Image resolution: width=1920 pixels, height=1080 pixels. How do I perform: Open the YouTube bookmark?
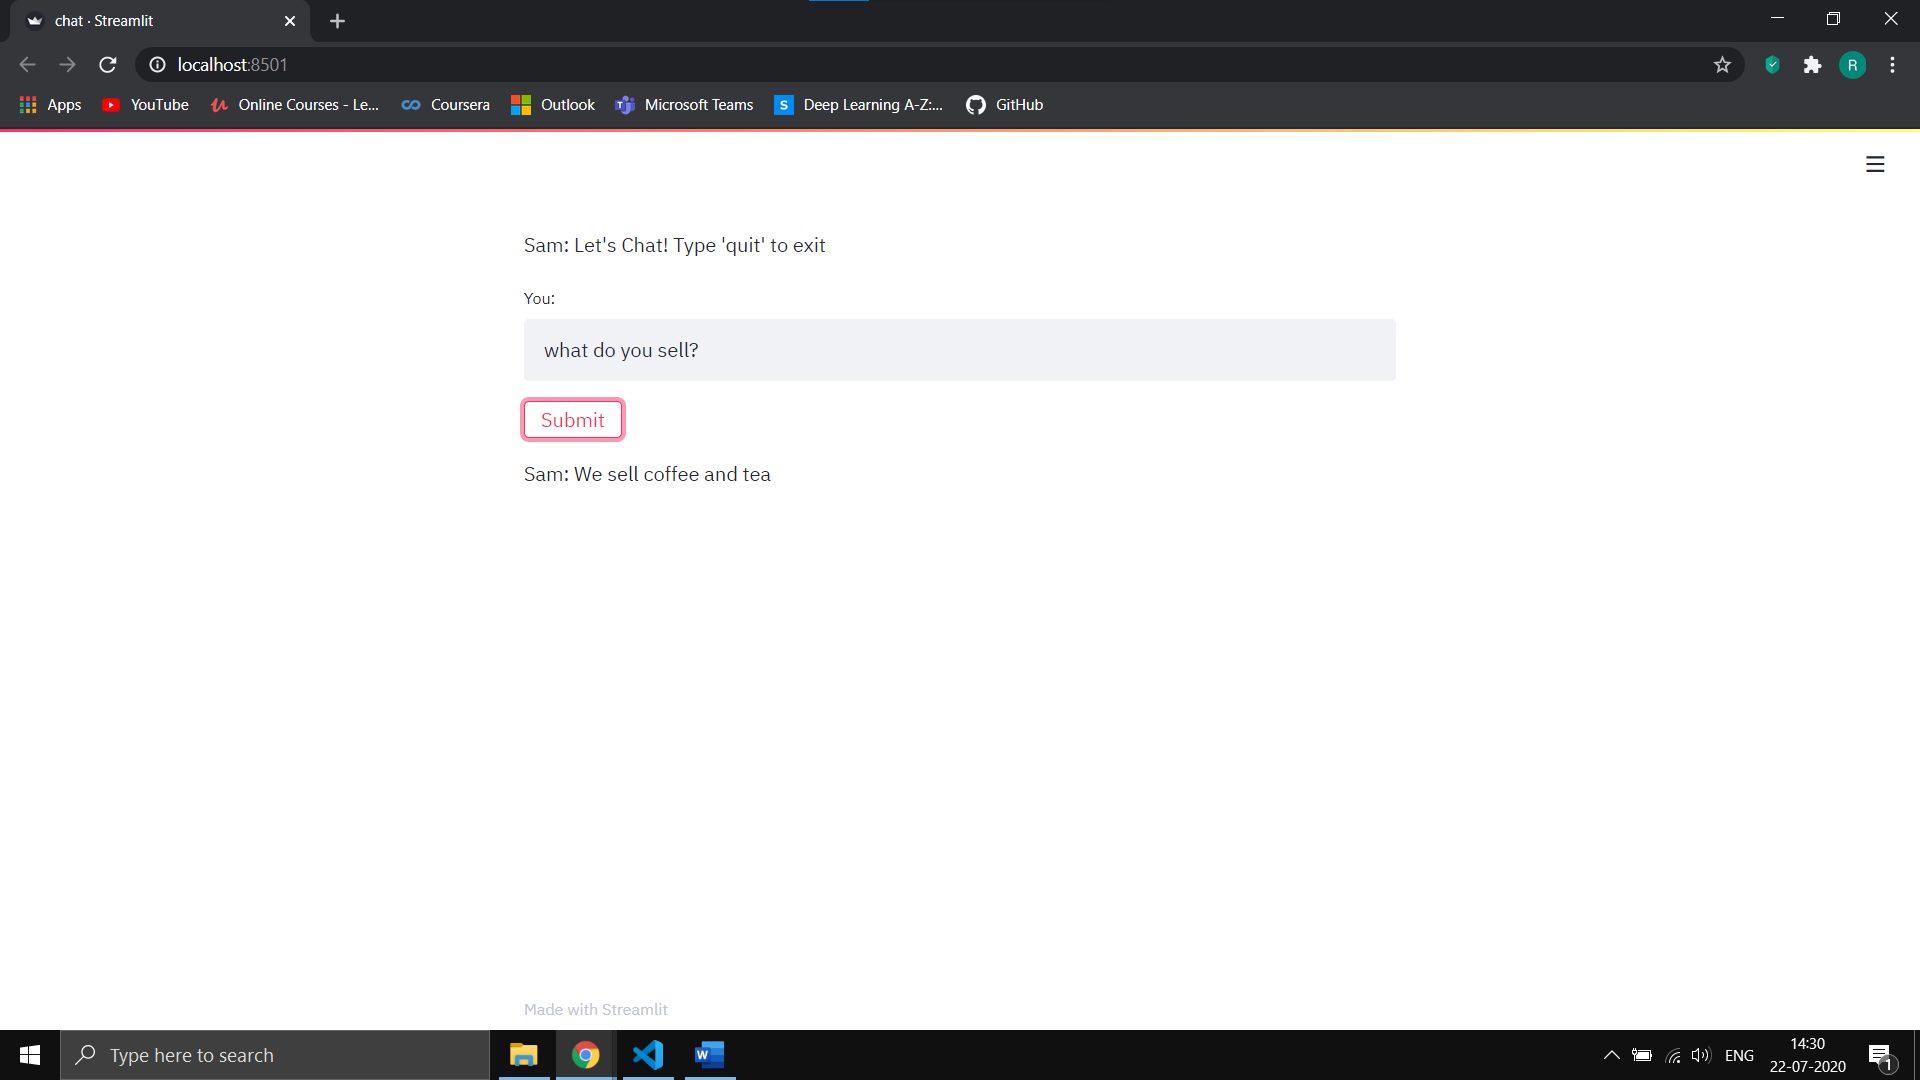tap(146, 105)
